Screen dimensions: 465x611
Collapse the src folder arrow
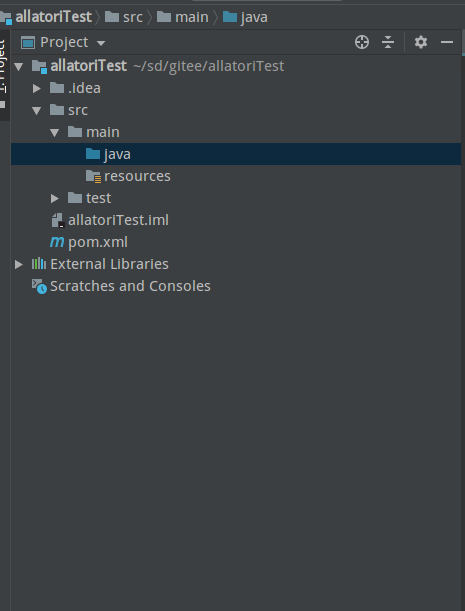point(37,111)
